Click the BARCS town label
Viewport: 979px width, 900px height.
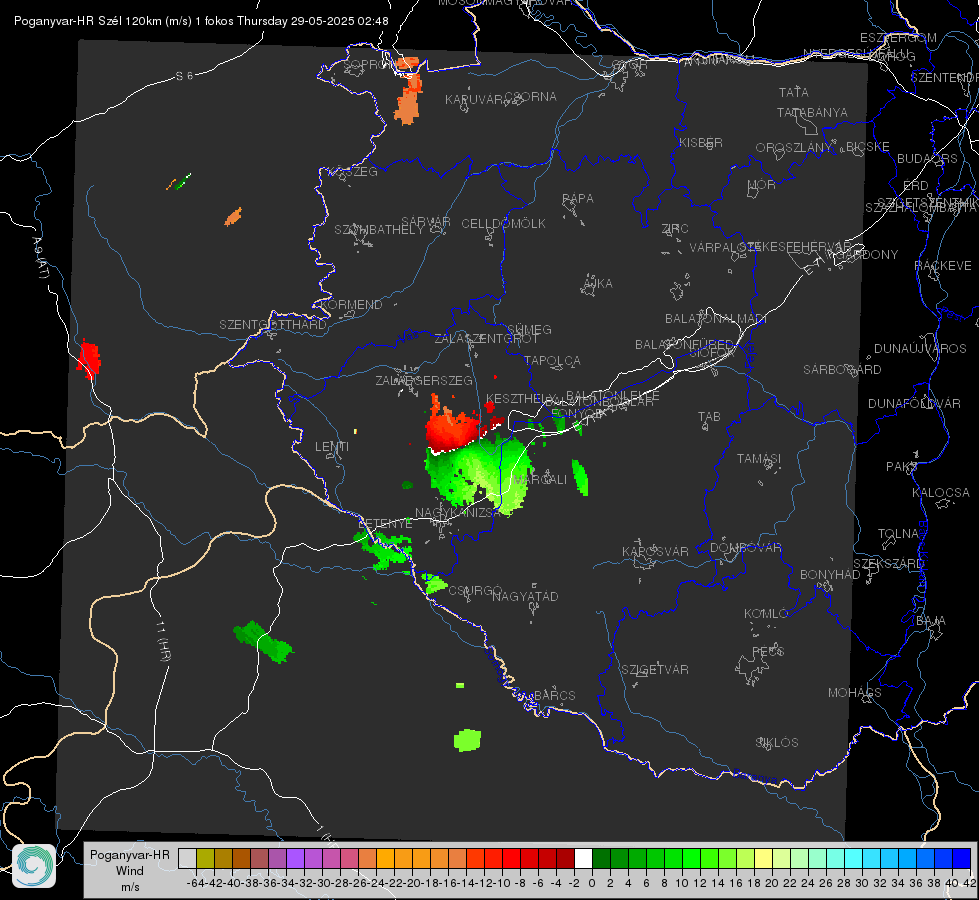tap(554, 695)
